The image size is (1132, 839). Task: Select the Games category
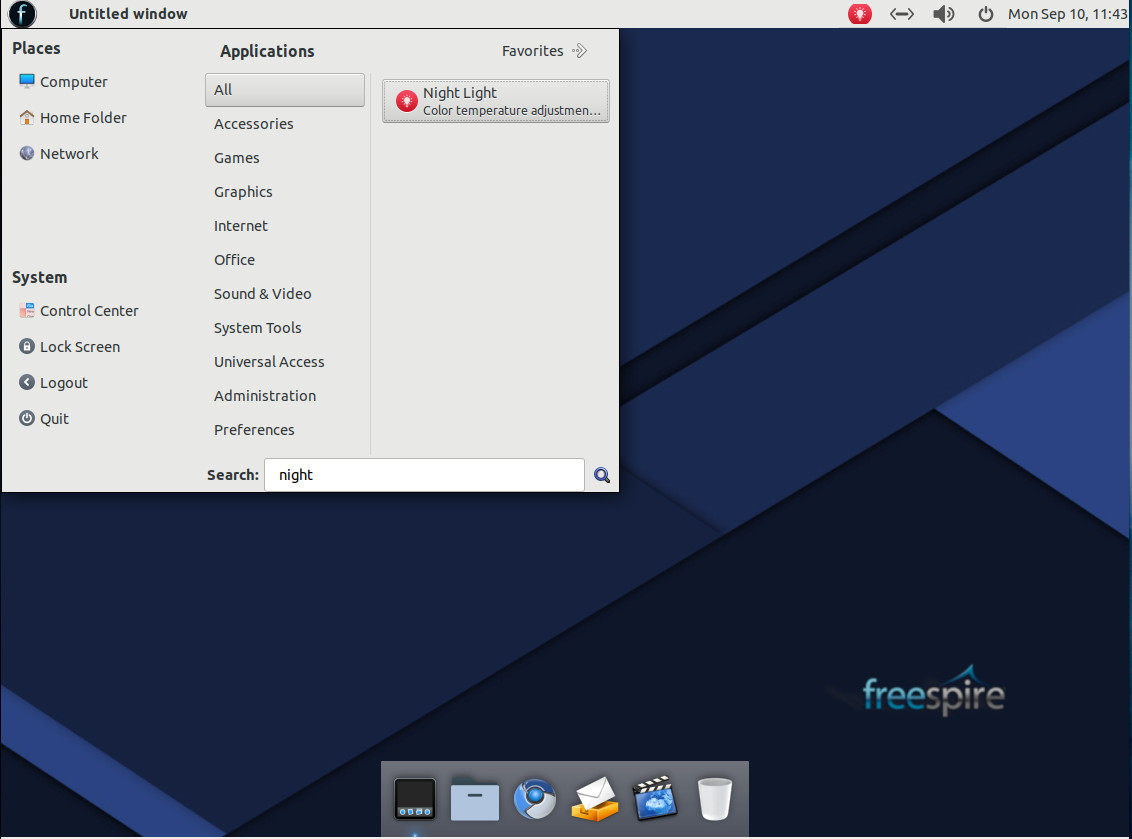284,157
